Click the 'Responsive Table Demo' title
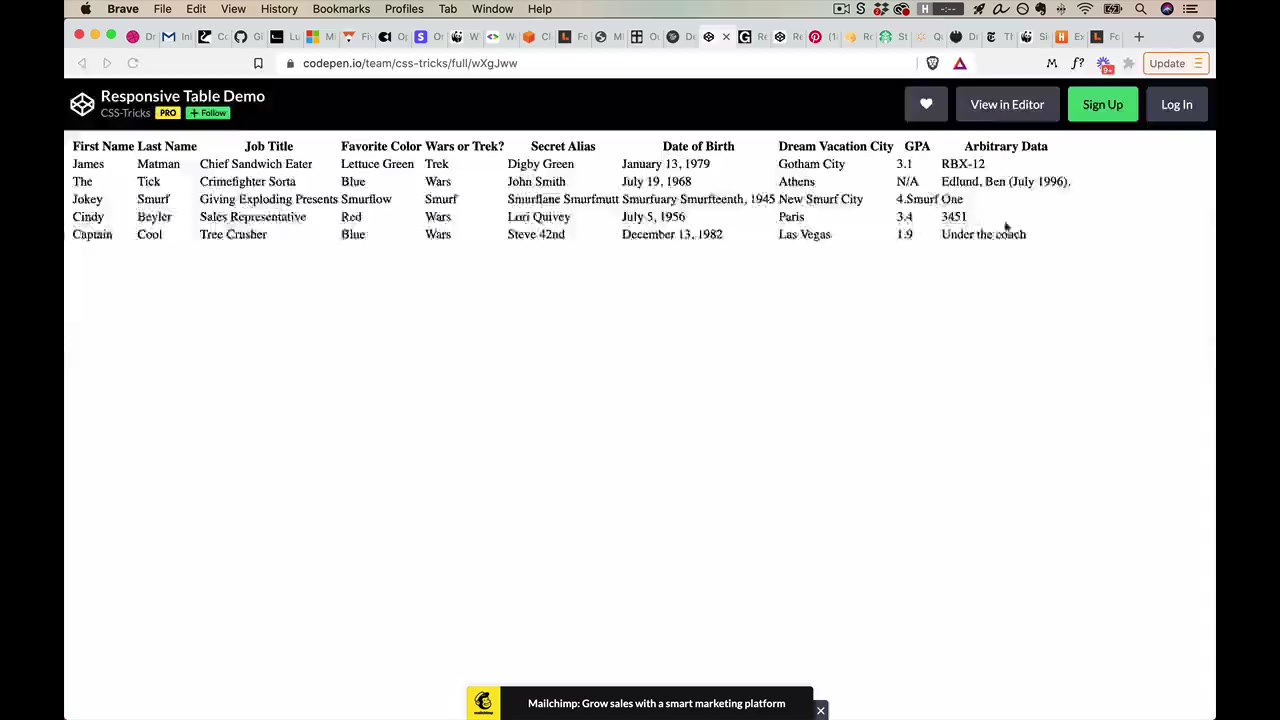The width and height of the screenshot is (1280, 720). click(x=183, y=96)
